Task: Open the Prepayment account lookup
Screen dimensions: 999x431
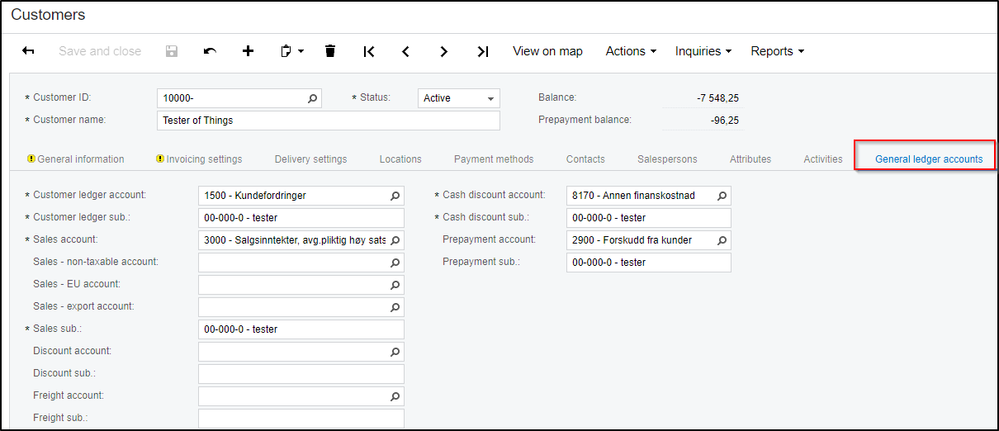Action: click(x=722, y=240)
